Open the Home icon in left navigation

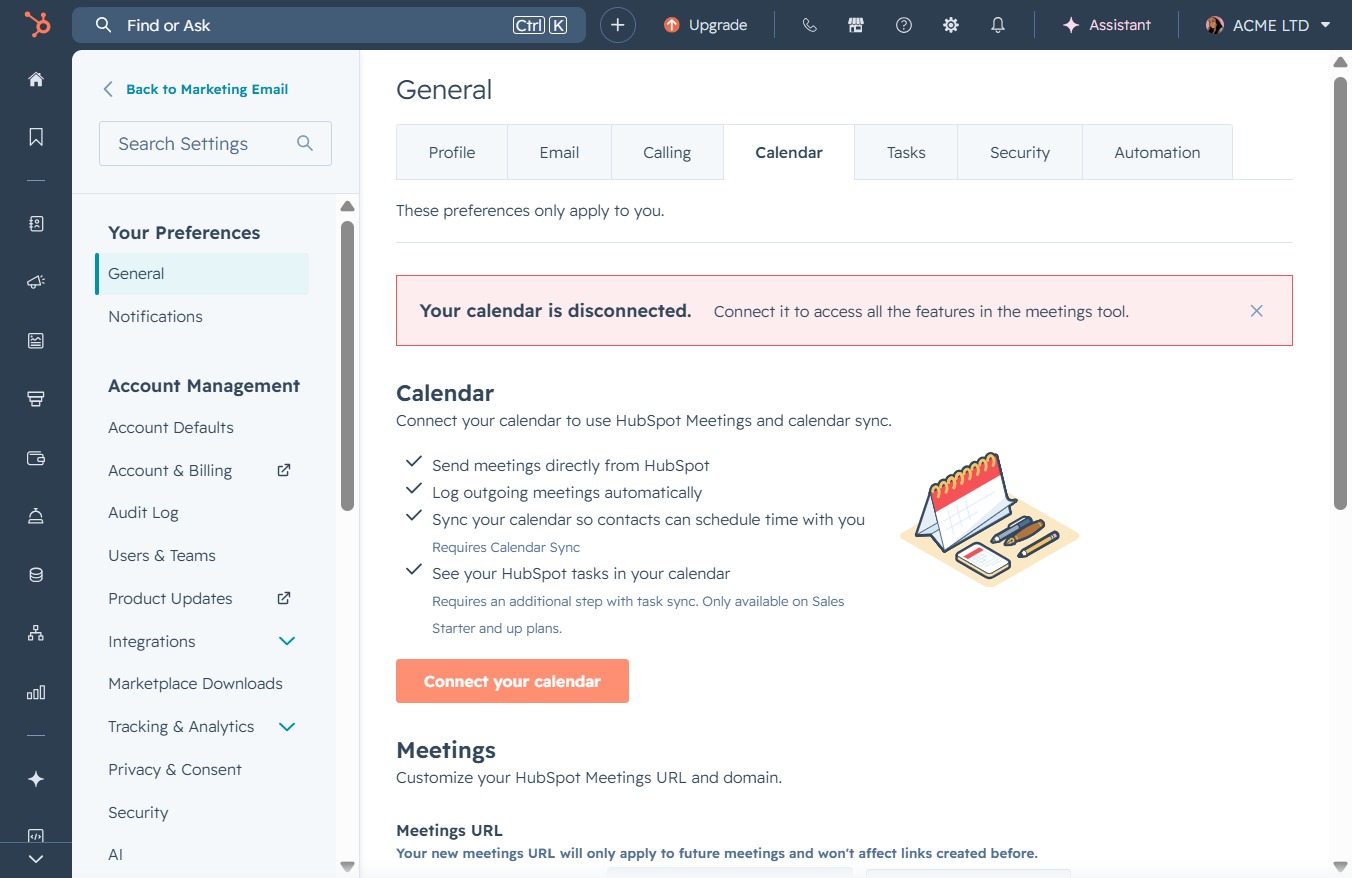pos(36,79)
